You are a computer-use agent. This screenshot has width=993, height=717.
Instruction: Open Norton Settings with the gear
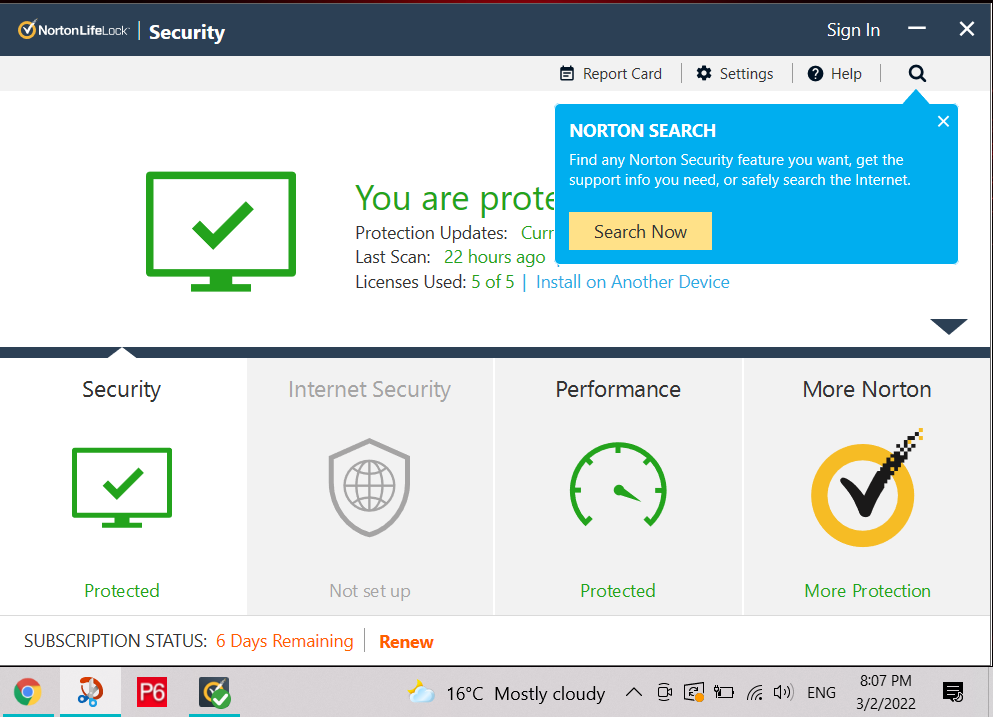click(735, 73)
